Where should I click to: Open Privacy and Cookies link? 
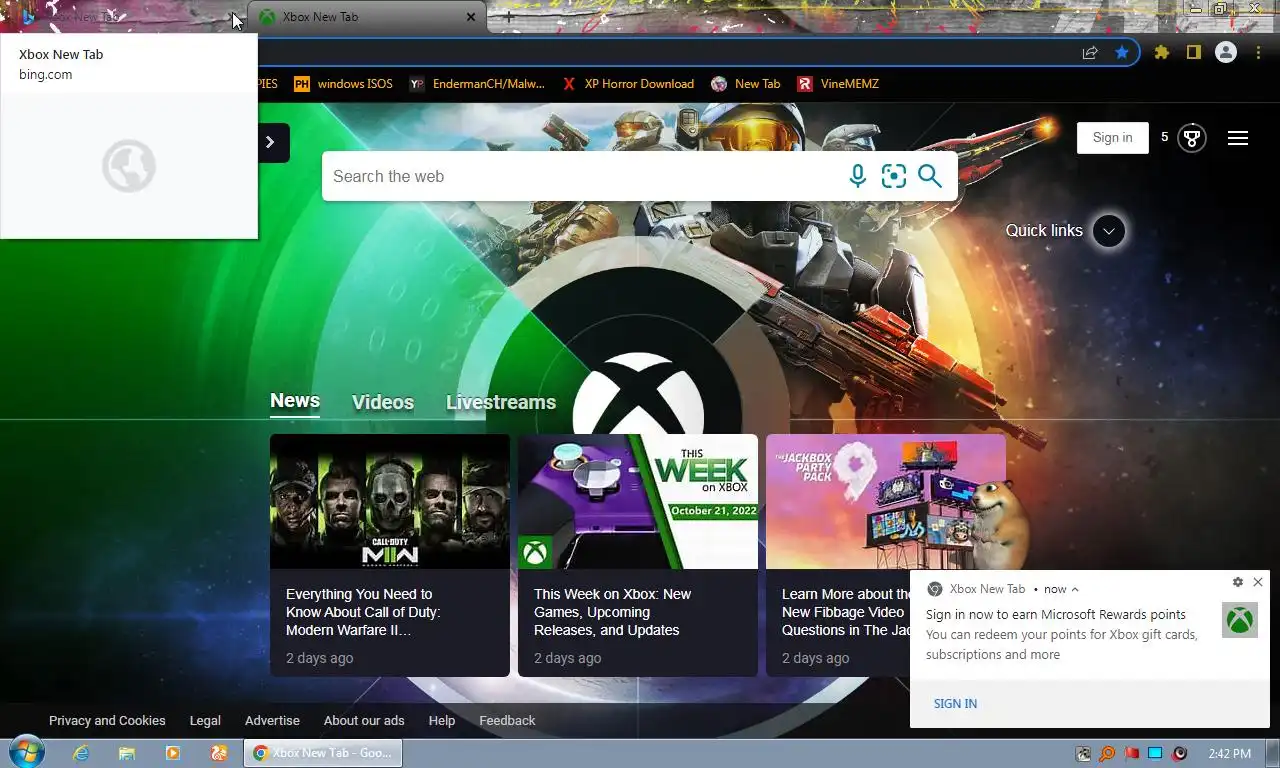click(x=107, y=720)
